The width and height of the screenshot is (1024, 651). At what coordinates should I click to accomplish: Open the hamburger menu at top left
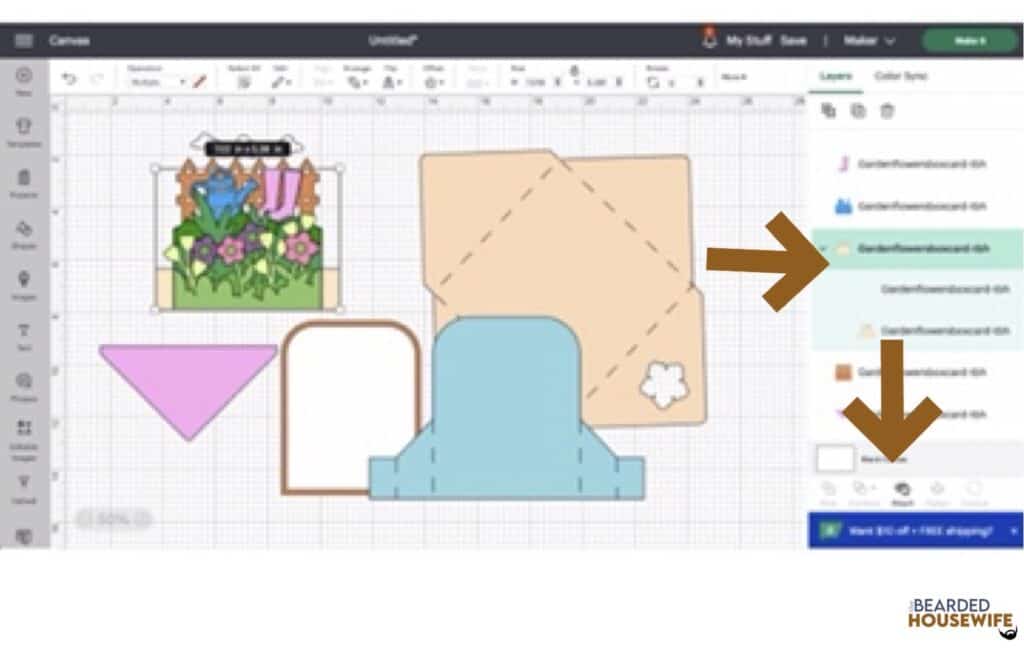coord(22,42)
